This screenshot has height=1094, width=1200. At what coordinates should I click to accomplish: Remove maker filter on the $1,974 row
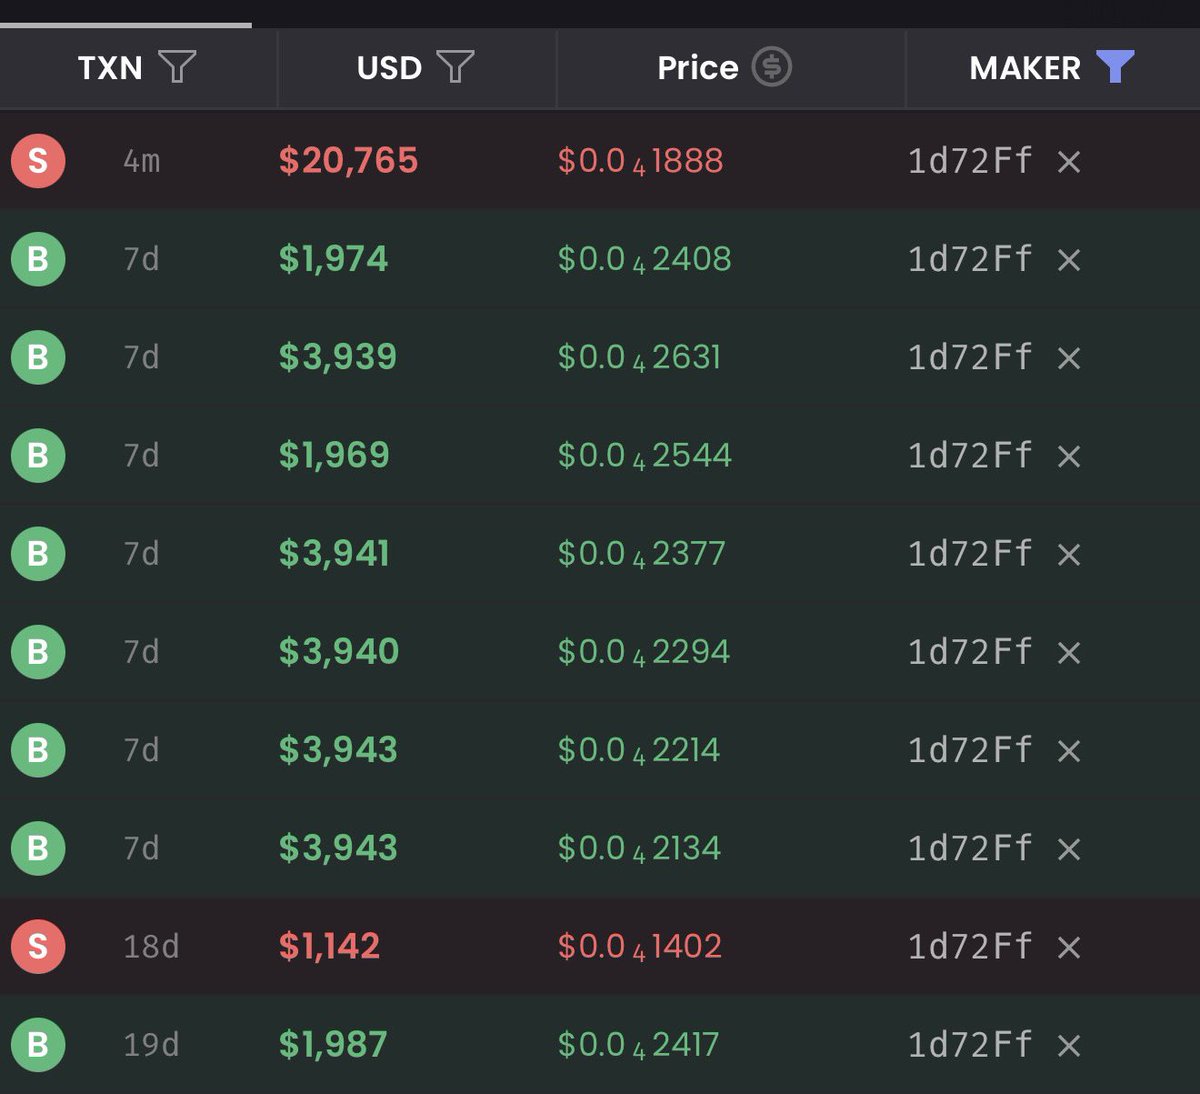click(x=1069, y=260)
